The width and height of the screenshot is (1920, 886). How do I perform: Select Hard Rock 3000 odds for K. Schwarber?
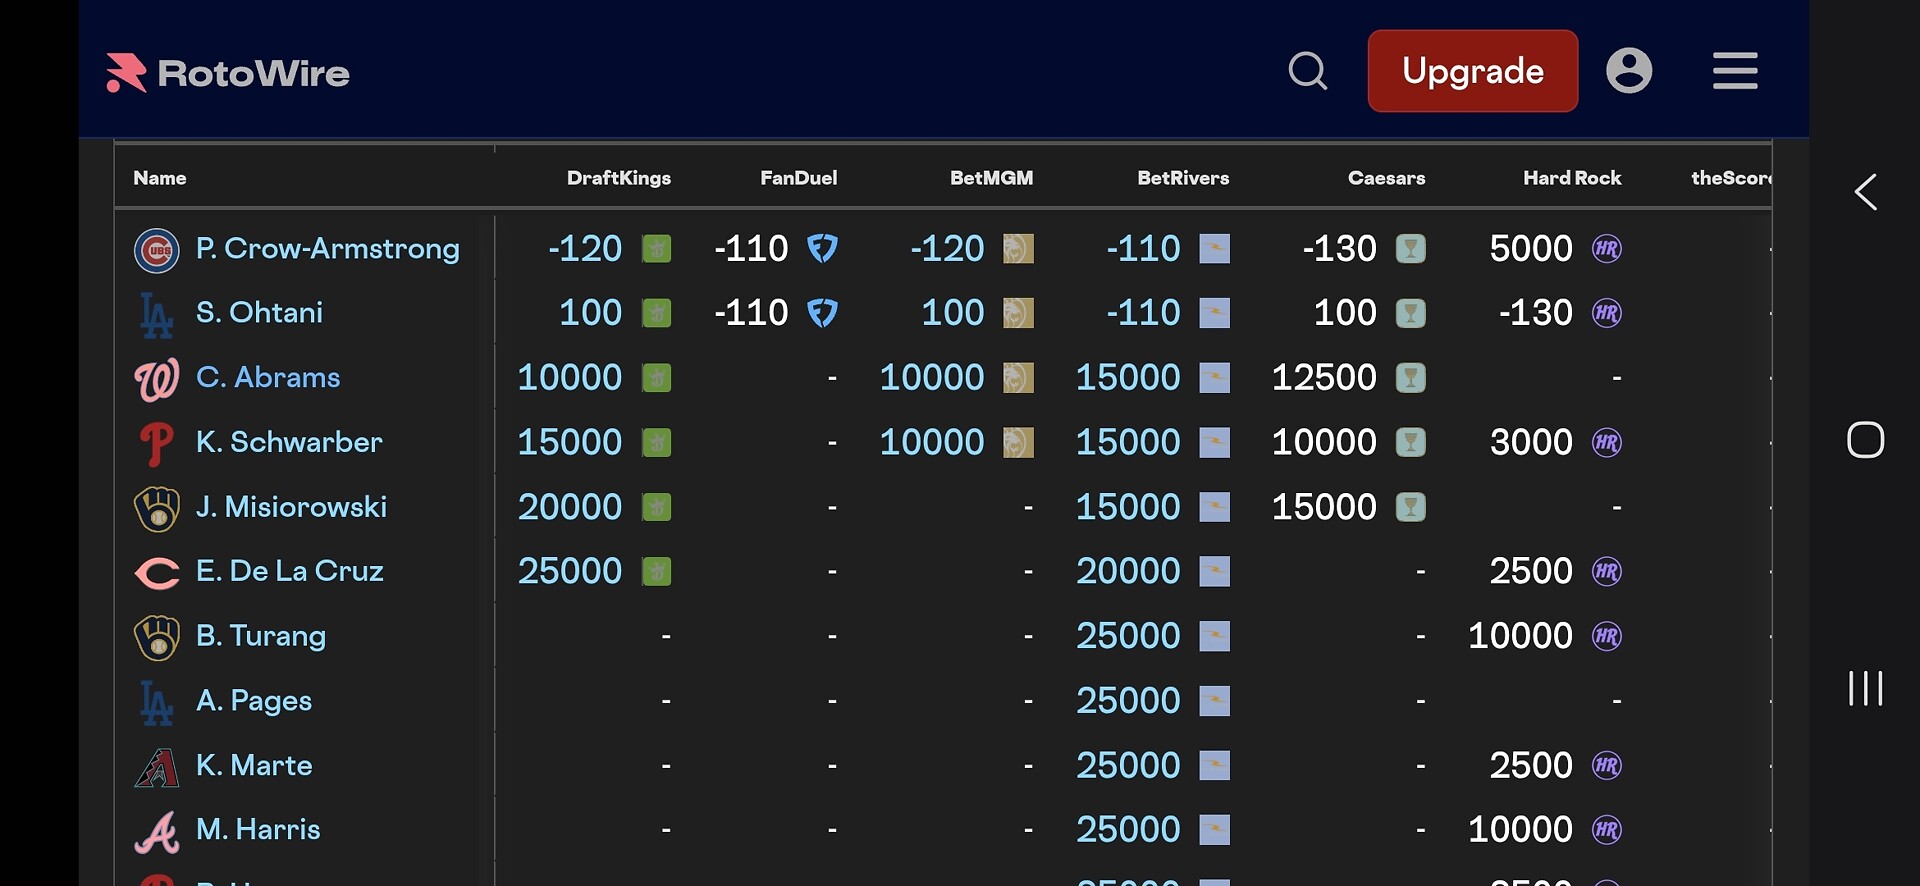pos(1531,442)
